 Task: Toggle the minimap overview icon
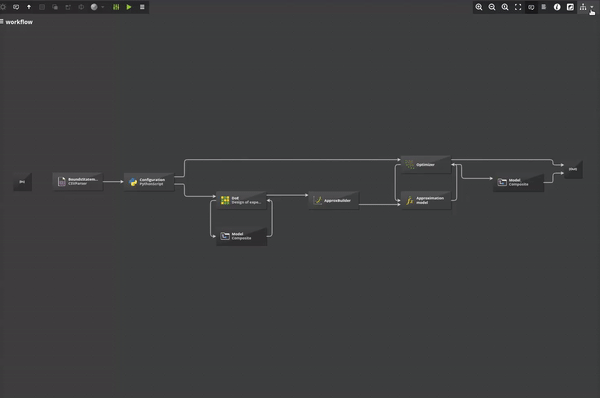point(570,7)
